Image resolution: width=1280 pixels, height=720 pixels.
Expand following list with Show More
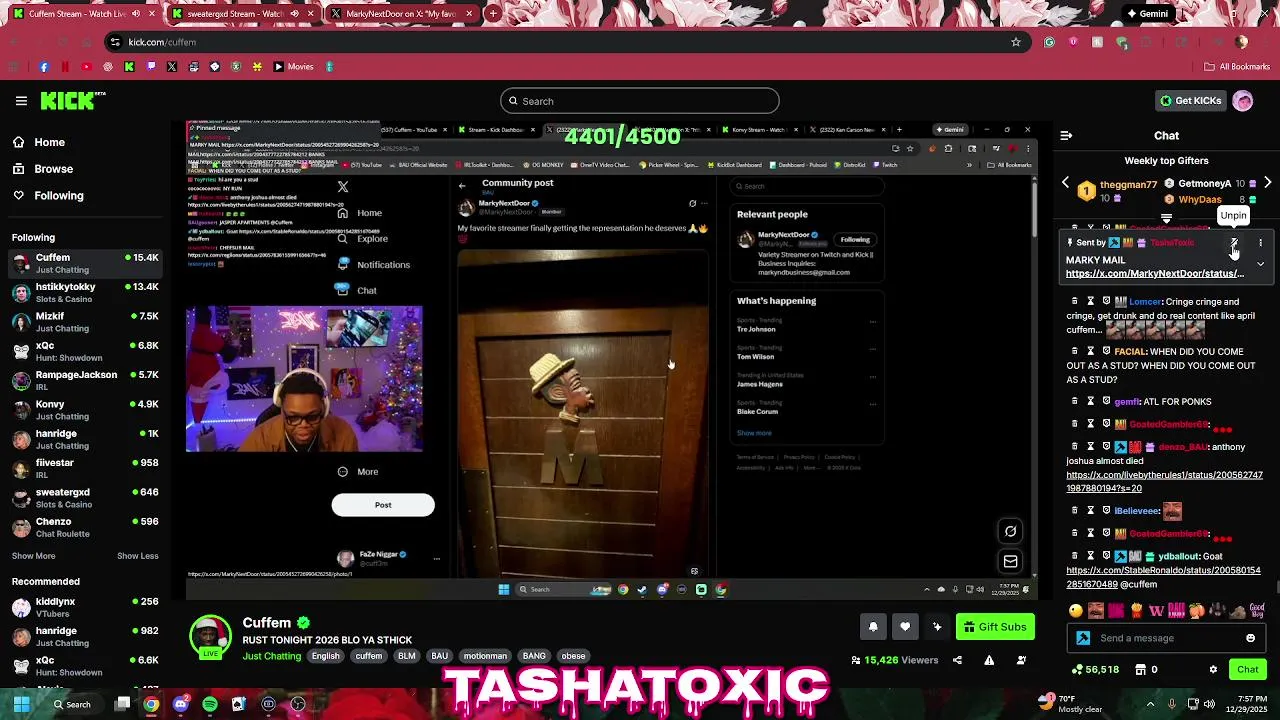(34, 556)
